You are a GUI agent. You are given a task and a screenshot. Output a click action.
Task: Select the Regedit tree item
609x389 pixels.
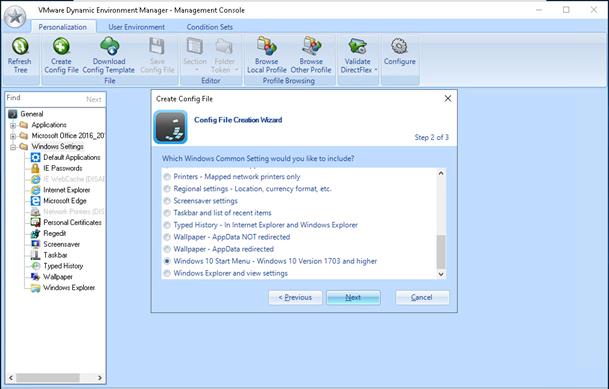(x=49, y=233)
